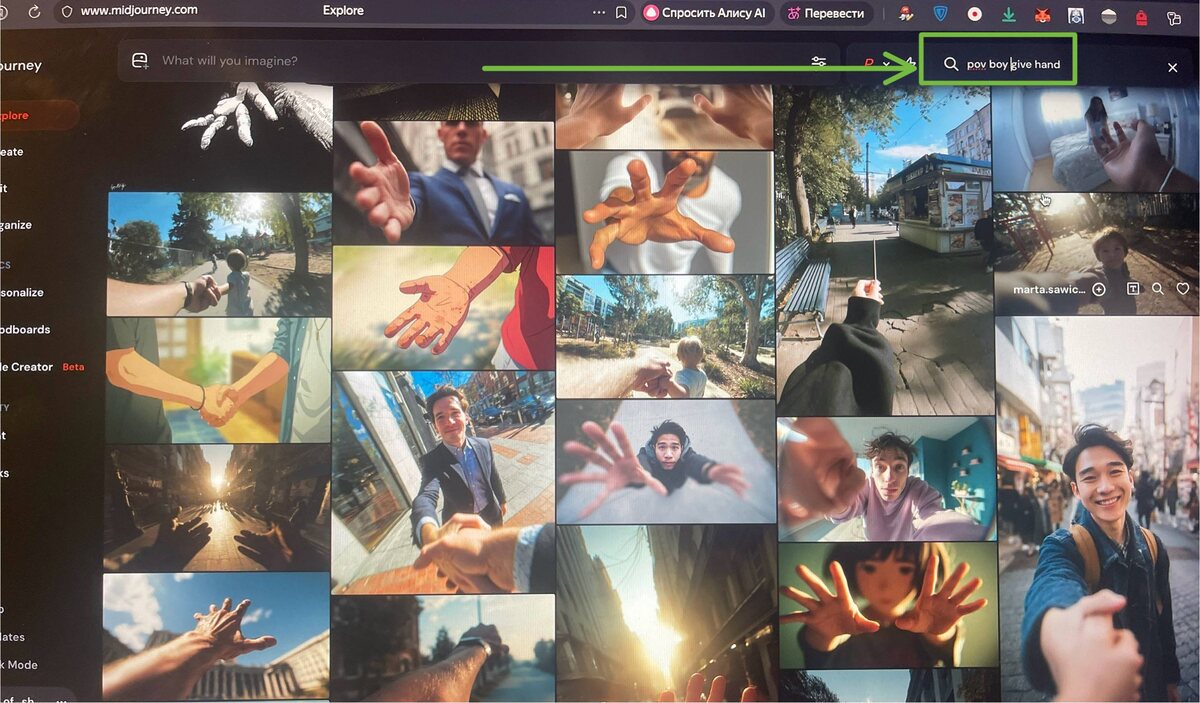Expand the chevron next to the P button

(x=886, y=65)
